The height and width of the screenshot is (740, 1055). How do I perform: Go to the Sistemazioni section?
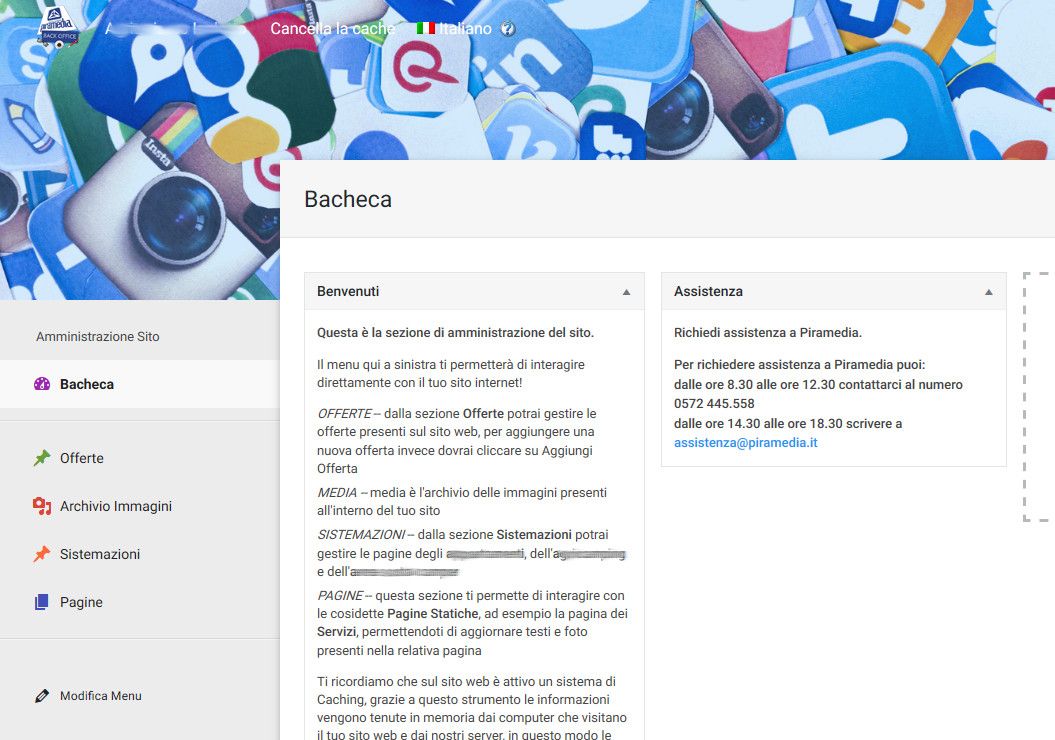pos(140,554)
